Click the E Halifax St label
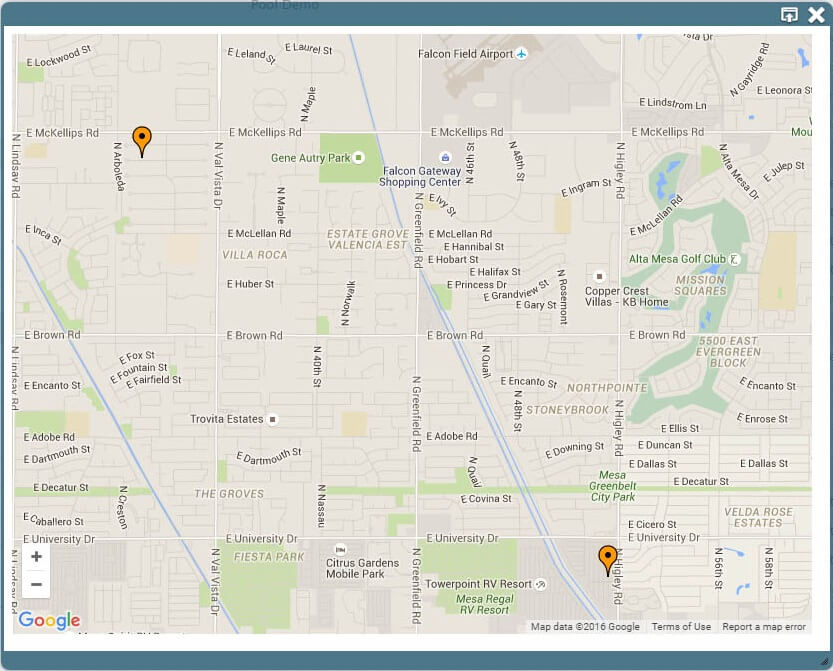Viewport: 833px width, 671px height. click(x=495, y=272)
